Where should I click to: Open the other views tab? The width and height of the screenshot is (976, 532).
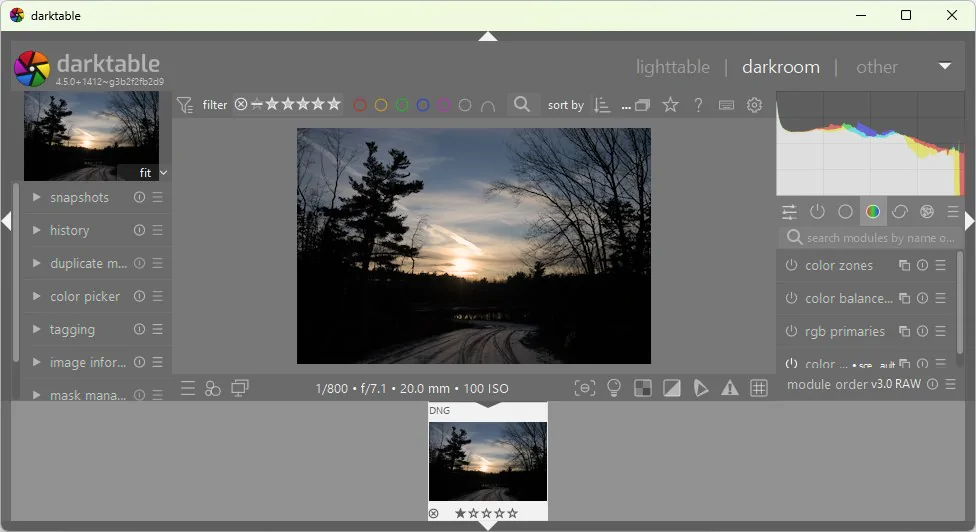(876, 67)
